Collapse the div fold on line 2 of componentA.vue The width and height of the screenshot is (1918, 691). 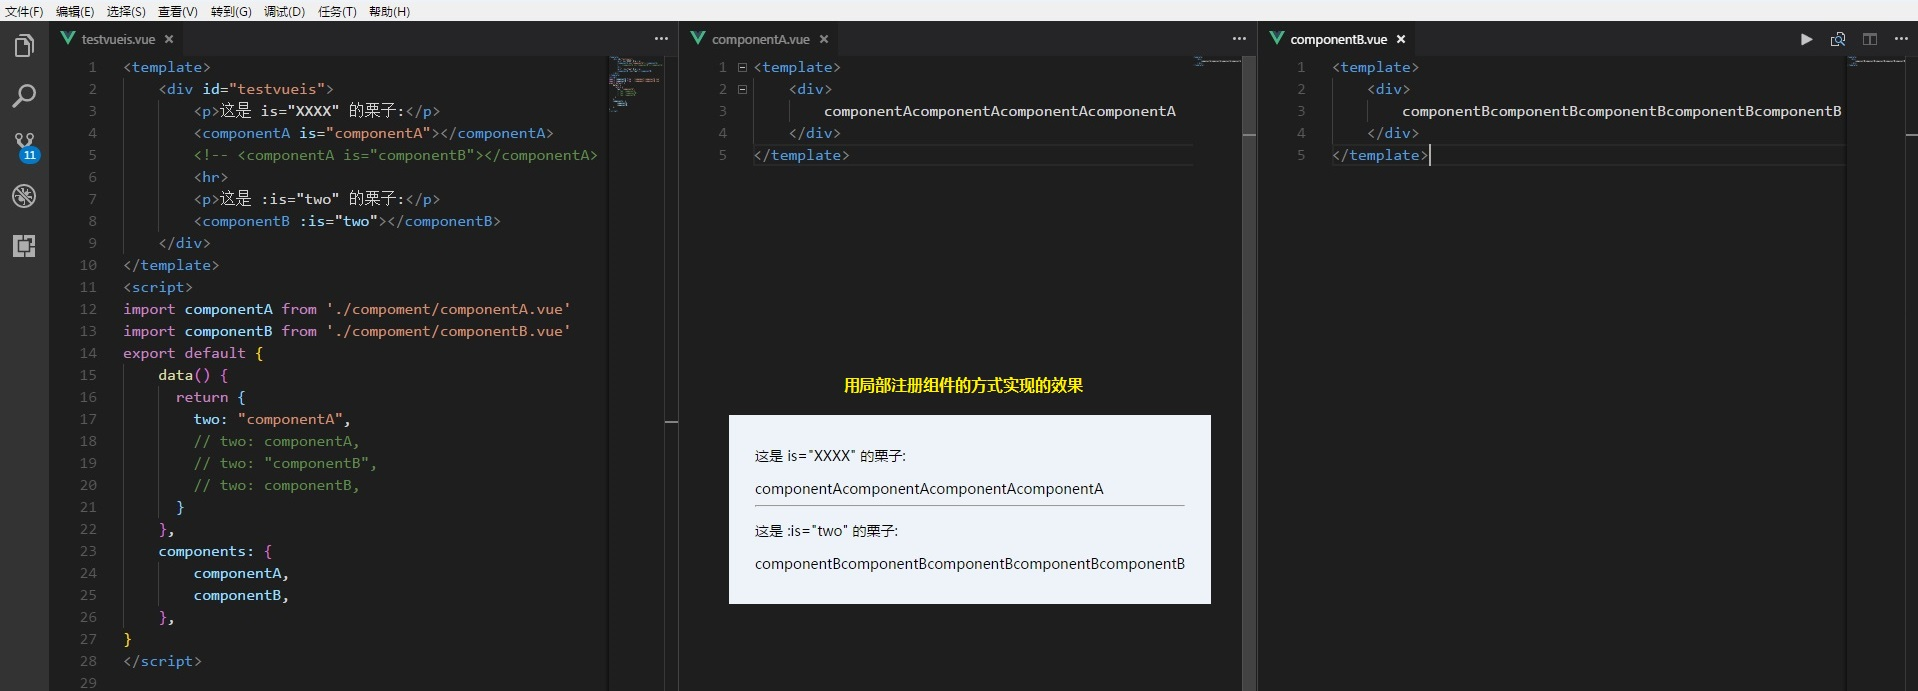click(x=742, y=89)
